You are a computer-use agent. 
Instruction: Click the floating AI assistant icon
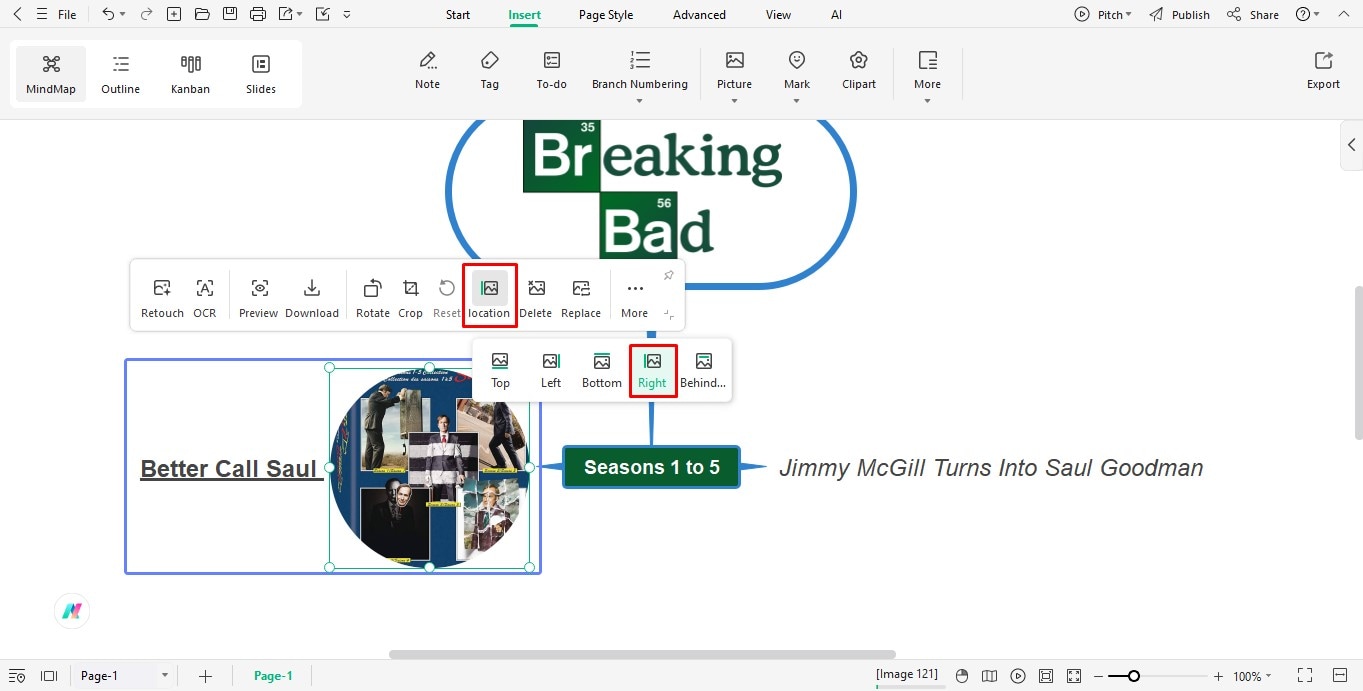[72, 611]
